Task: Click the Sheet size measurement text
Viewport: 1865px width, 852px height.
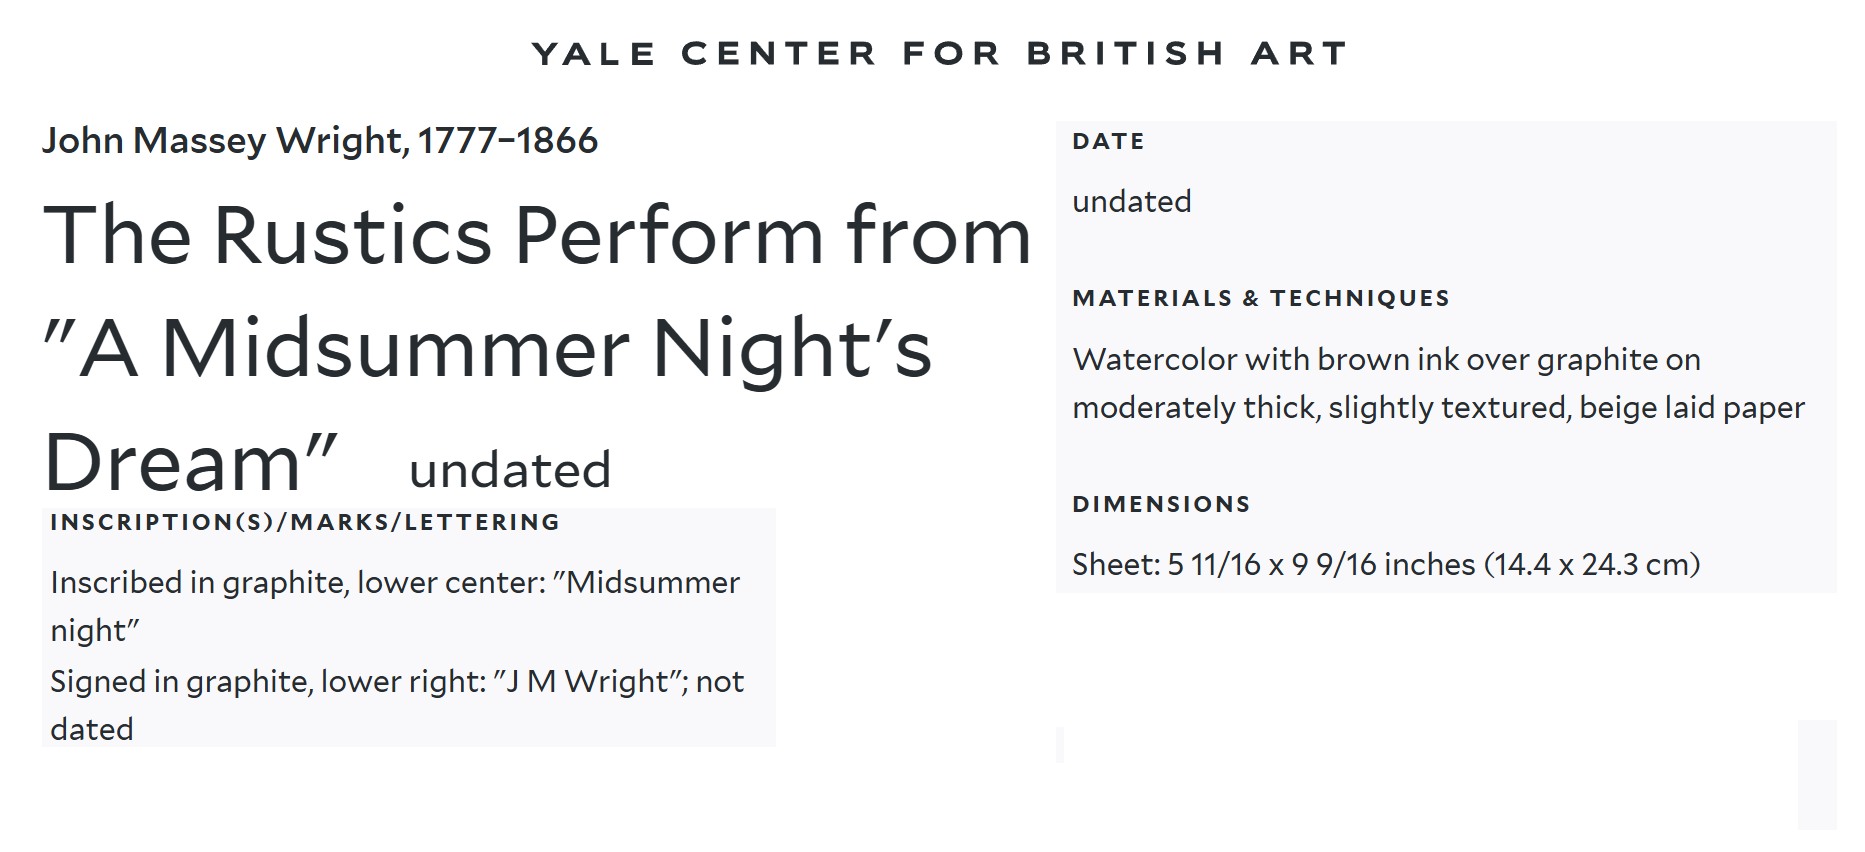Action: 1386,565
